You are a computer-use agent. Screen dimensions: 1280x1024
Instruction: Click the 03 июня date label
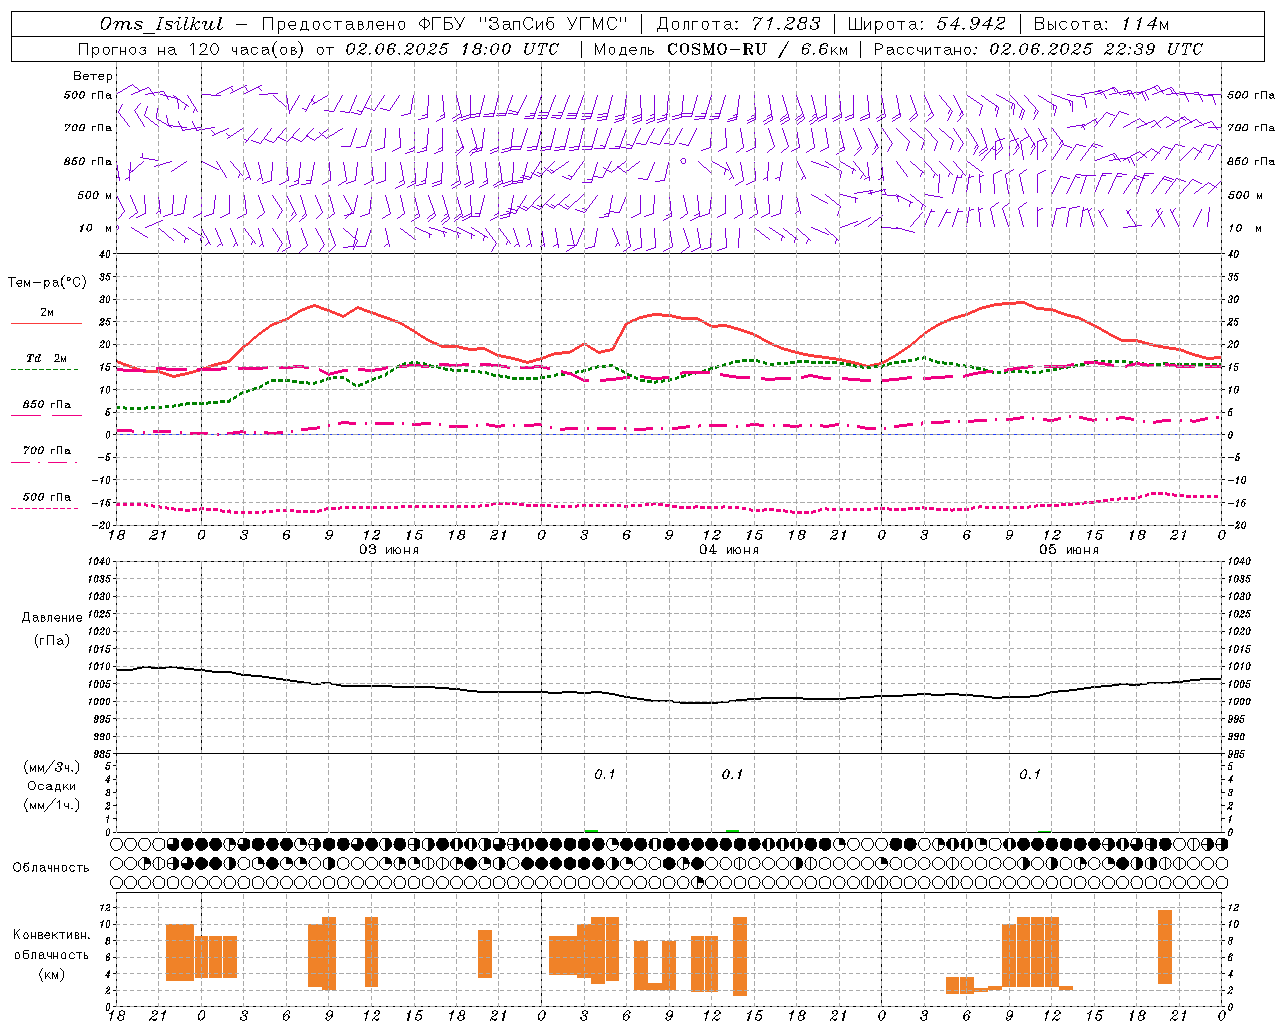(389, 550)
